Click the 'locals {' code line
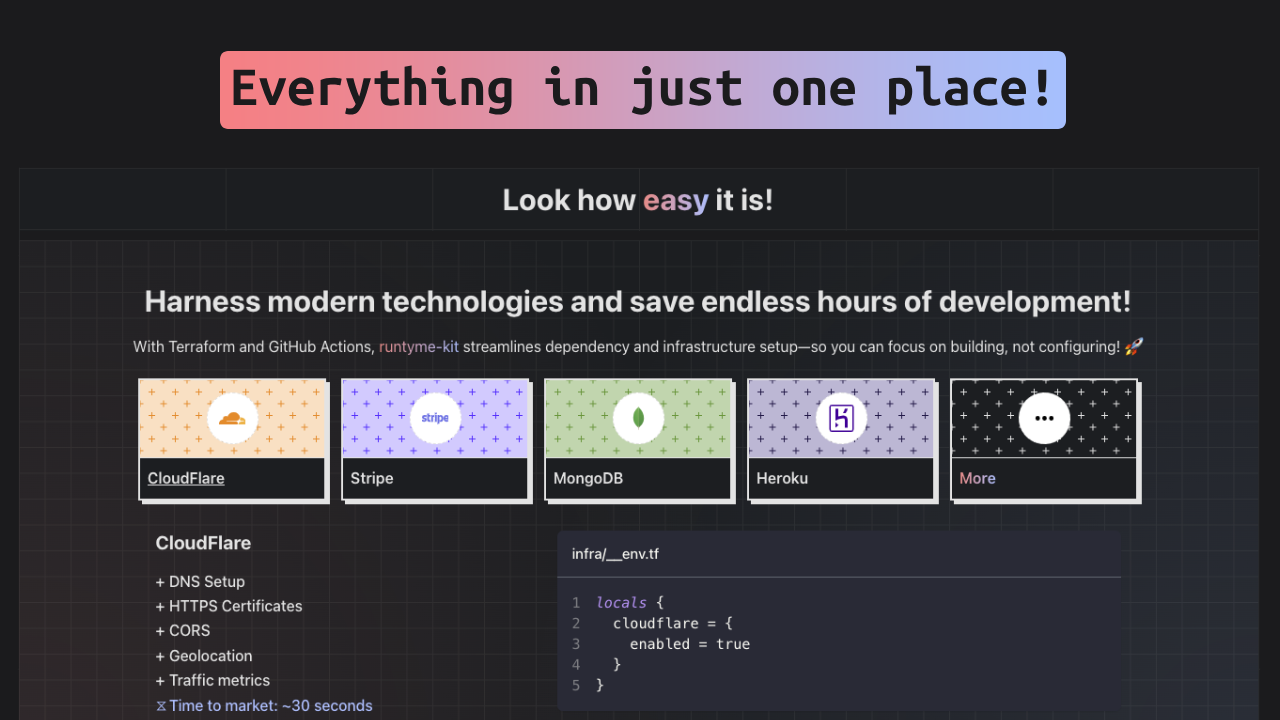Viewport: 1280px width, 720px height. point(630,603)
